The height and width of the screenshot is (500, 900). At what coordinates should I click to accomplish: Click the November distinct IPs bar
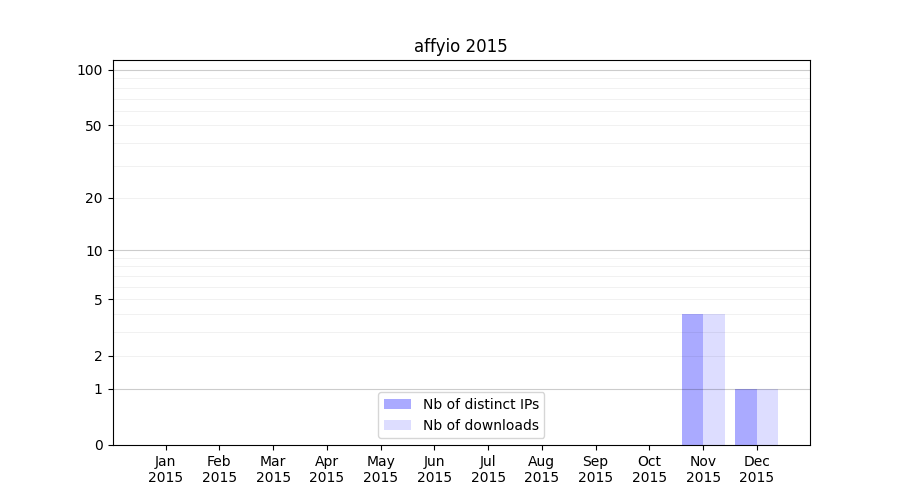(692, 380)
